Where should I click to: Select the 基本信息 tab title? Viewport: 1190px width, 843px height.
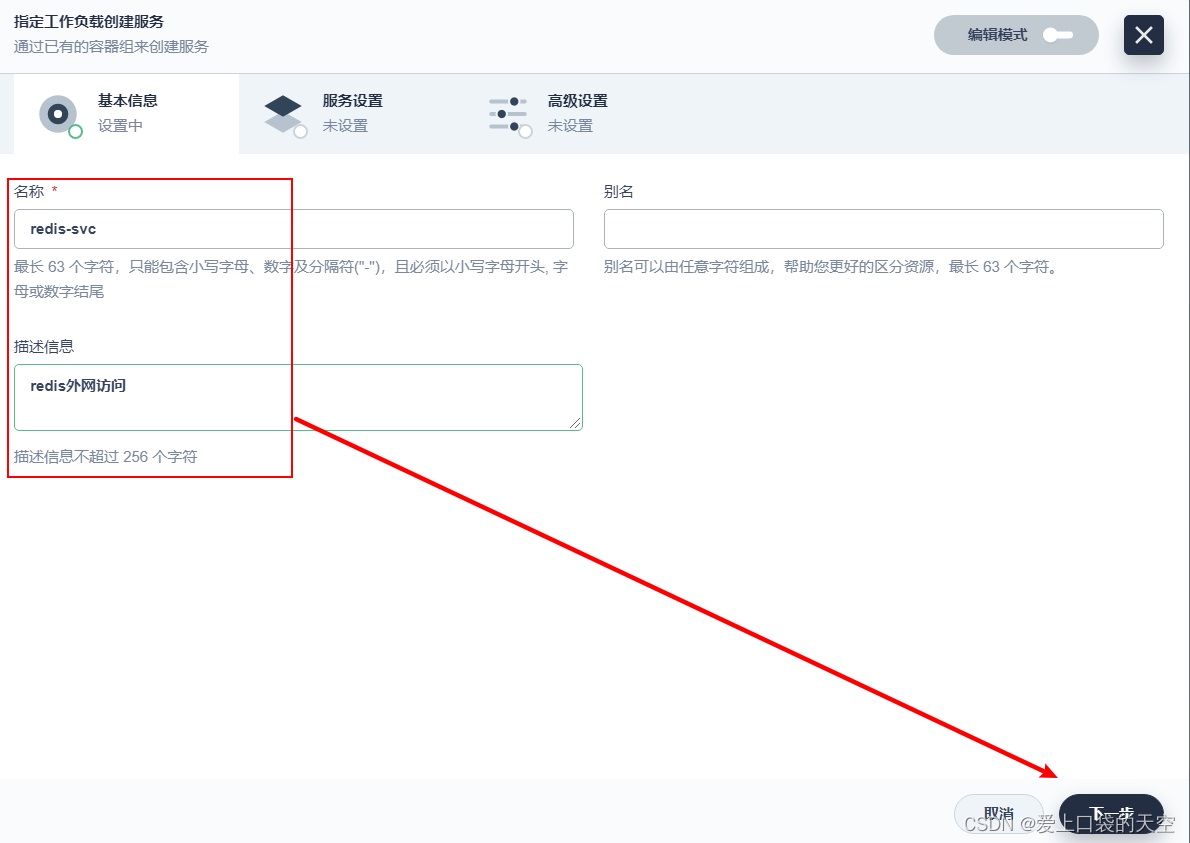click(x=127, y=101)
